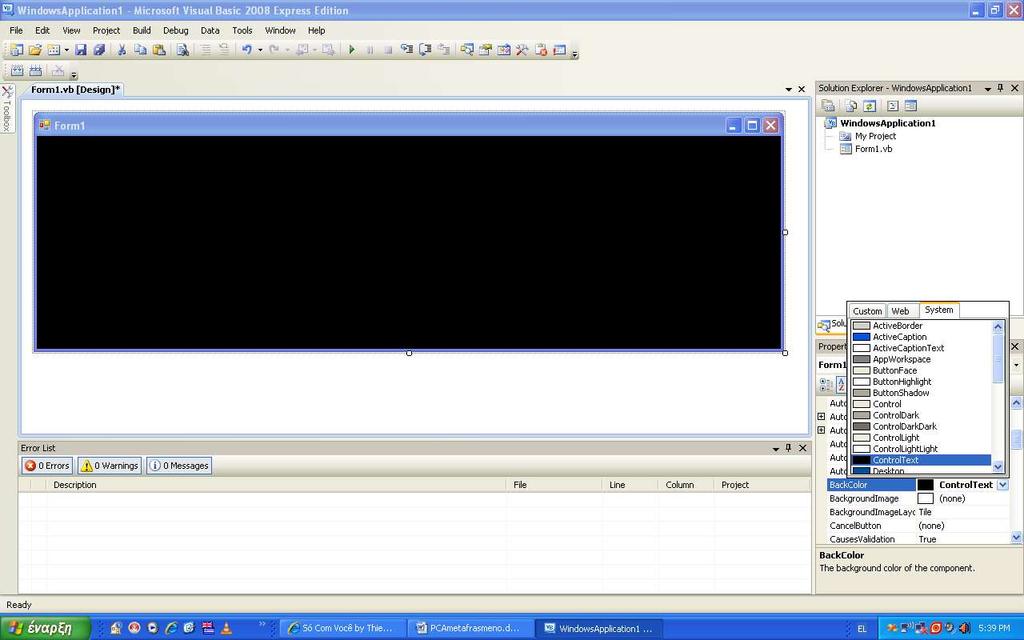Image resolution: width=1024 pixels, height=640 pixels.
Task: Open the BackColor value dropdown arrow
Action: [1003, 485]
